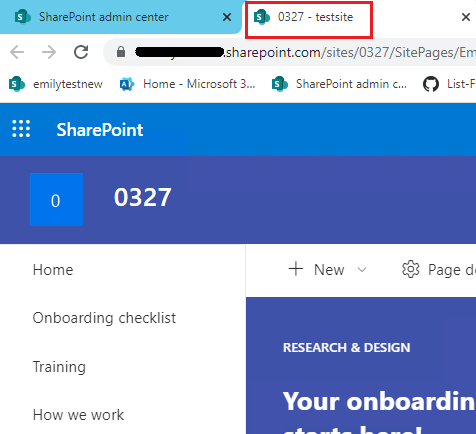Open the GitHub List-F bookmark
476x434 pixels.
[449, 84]
